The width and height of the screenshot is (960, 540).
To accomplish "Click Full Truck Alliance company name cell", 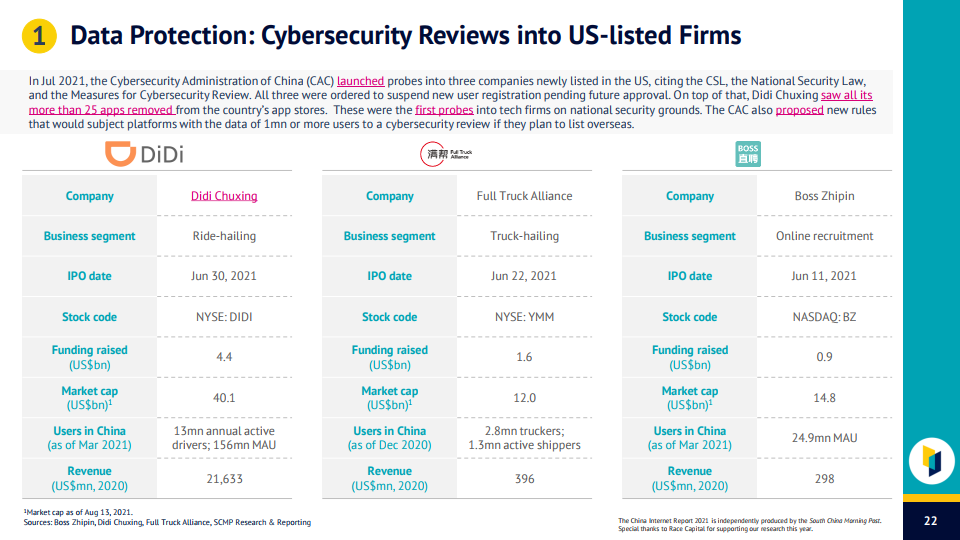I will (524, 196).
